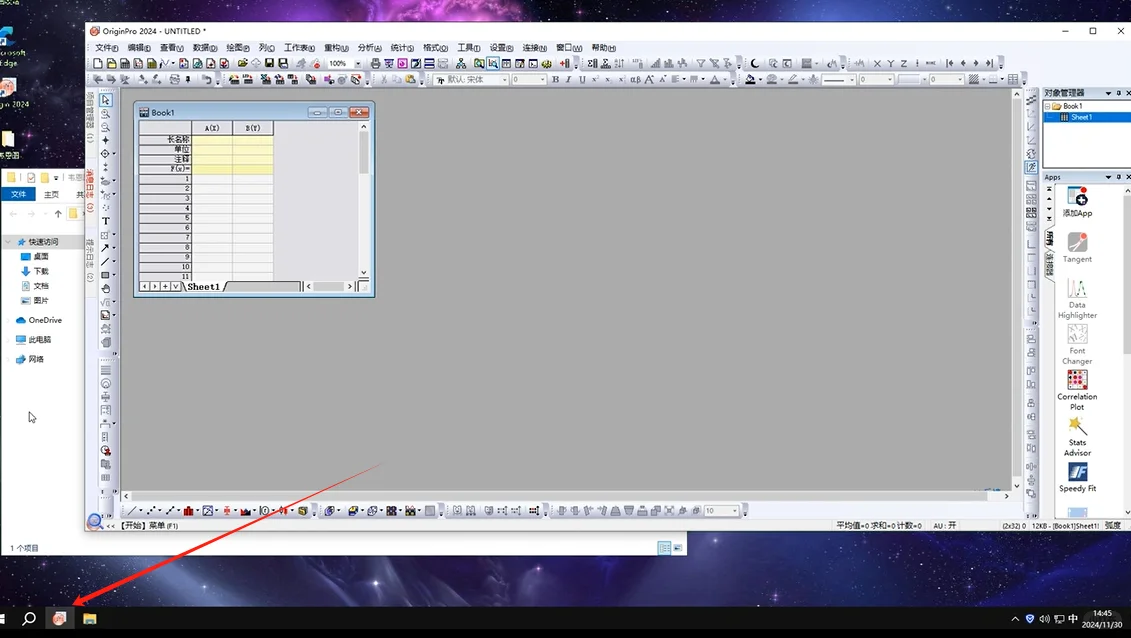
Task: Open the Apps panel dropdown arrow
Action: point(1108,177)
